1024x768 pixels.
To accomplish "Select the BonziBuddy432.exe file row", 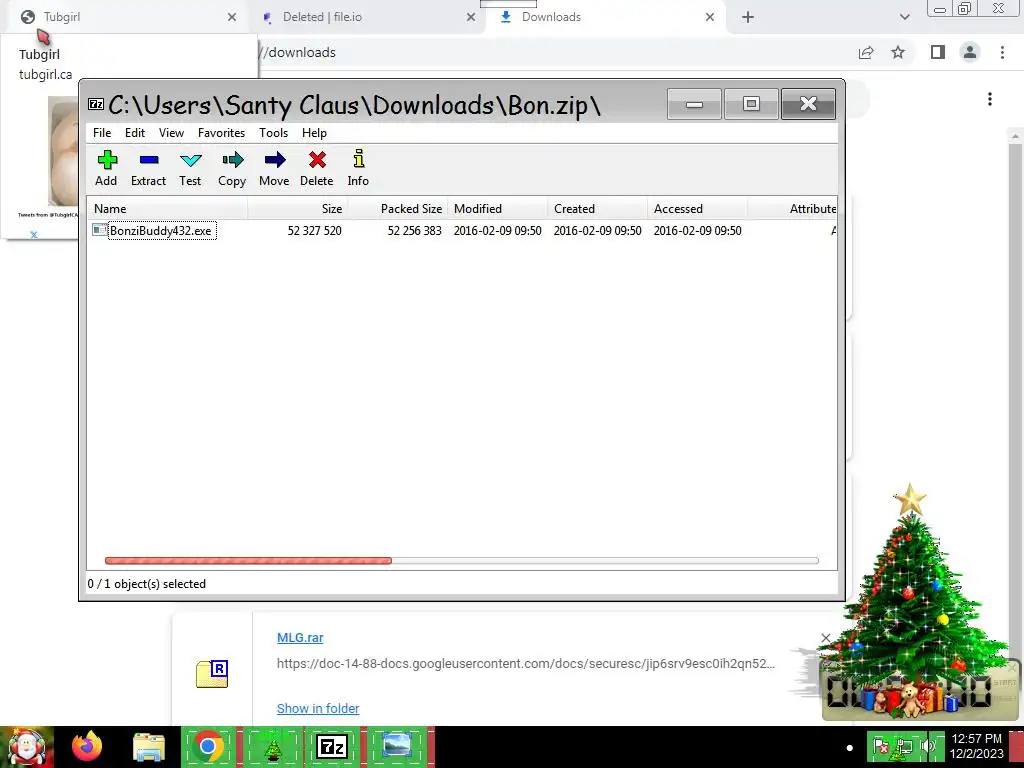I will coord(462,231).
